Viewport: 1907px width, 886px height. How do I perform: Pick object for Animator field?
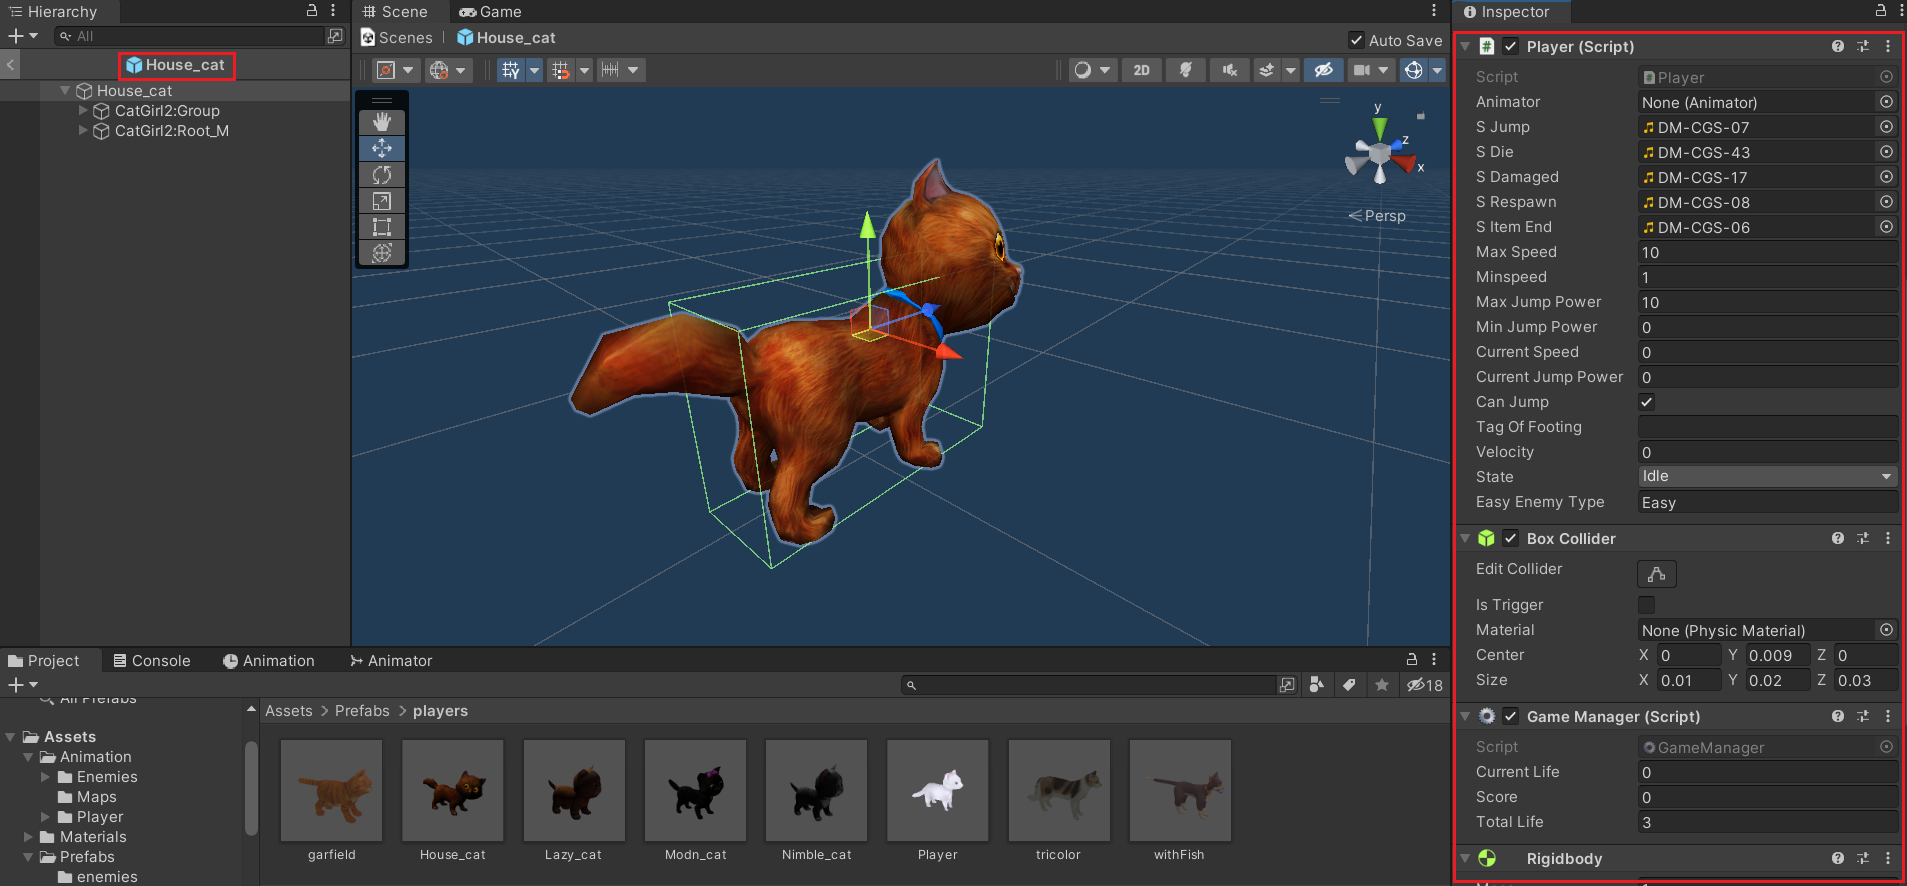[x=1886, y=102]
